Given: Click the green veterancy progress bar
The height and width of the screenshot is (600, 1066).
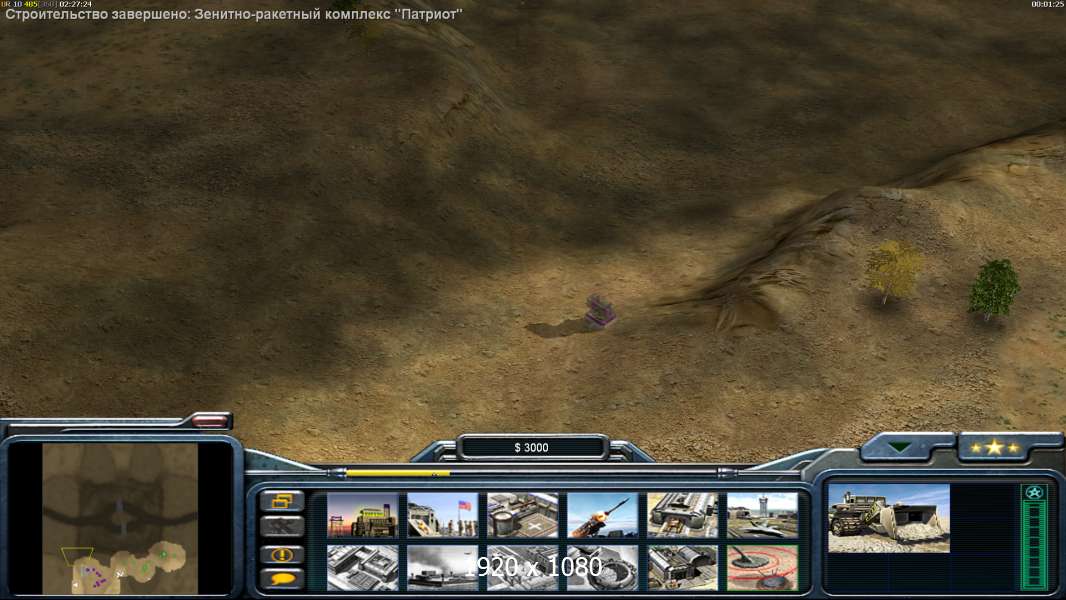Looking at the screenshot, I should point(1034,545).
